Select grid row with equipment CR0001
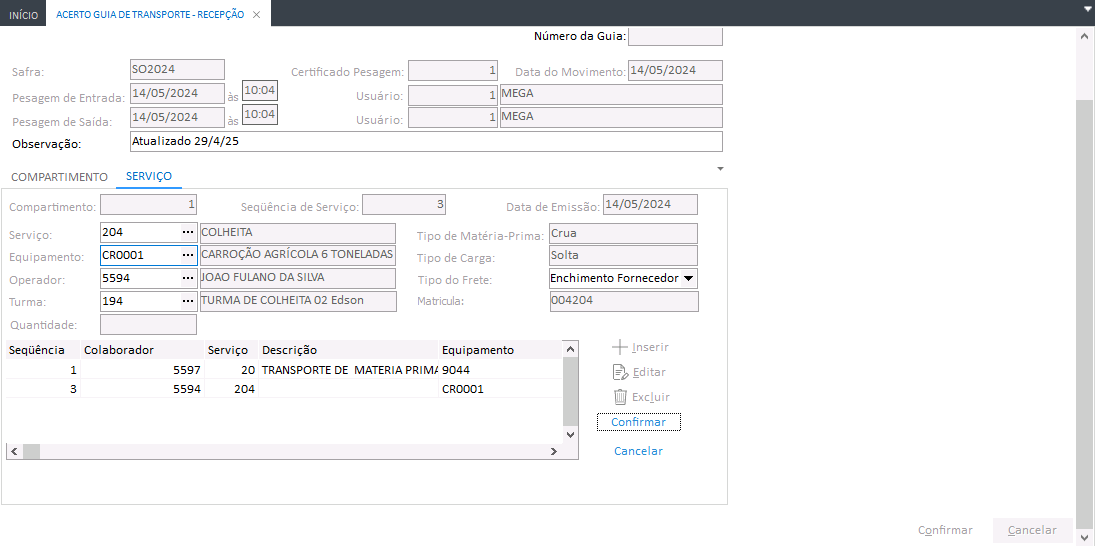The height and width of the screenshot is (546, 1095). (284, 389)
